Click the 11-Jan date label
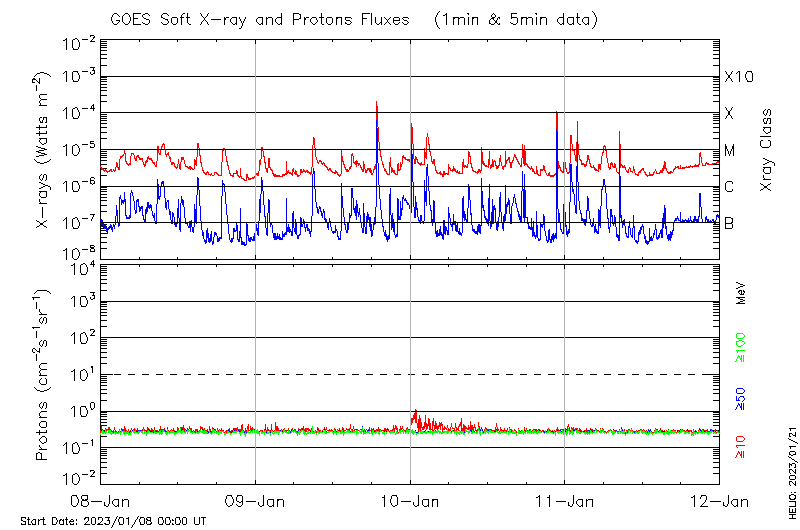 [x=565, y=499]
